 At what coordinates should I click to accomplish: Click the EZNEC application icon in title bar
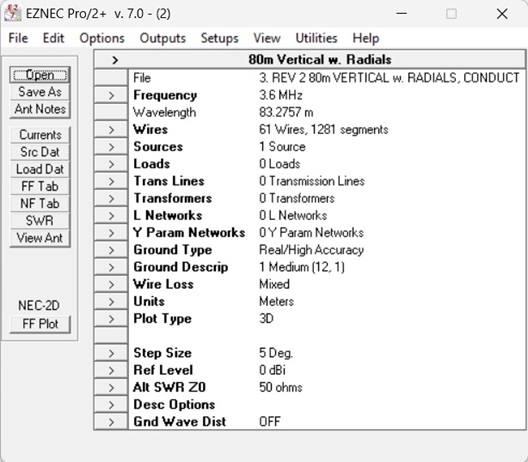(13, 13)
